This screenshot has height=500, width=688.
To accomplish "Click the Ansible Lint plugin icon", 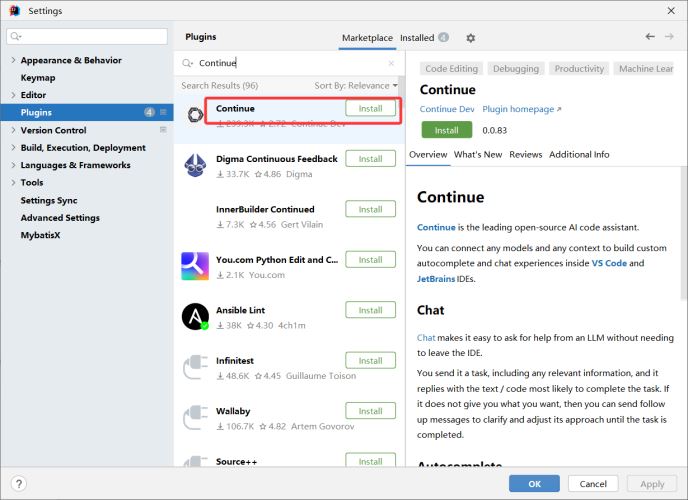I will coord(195,316).
